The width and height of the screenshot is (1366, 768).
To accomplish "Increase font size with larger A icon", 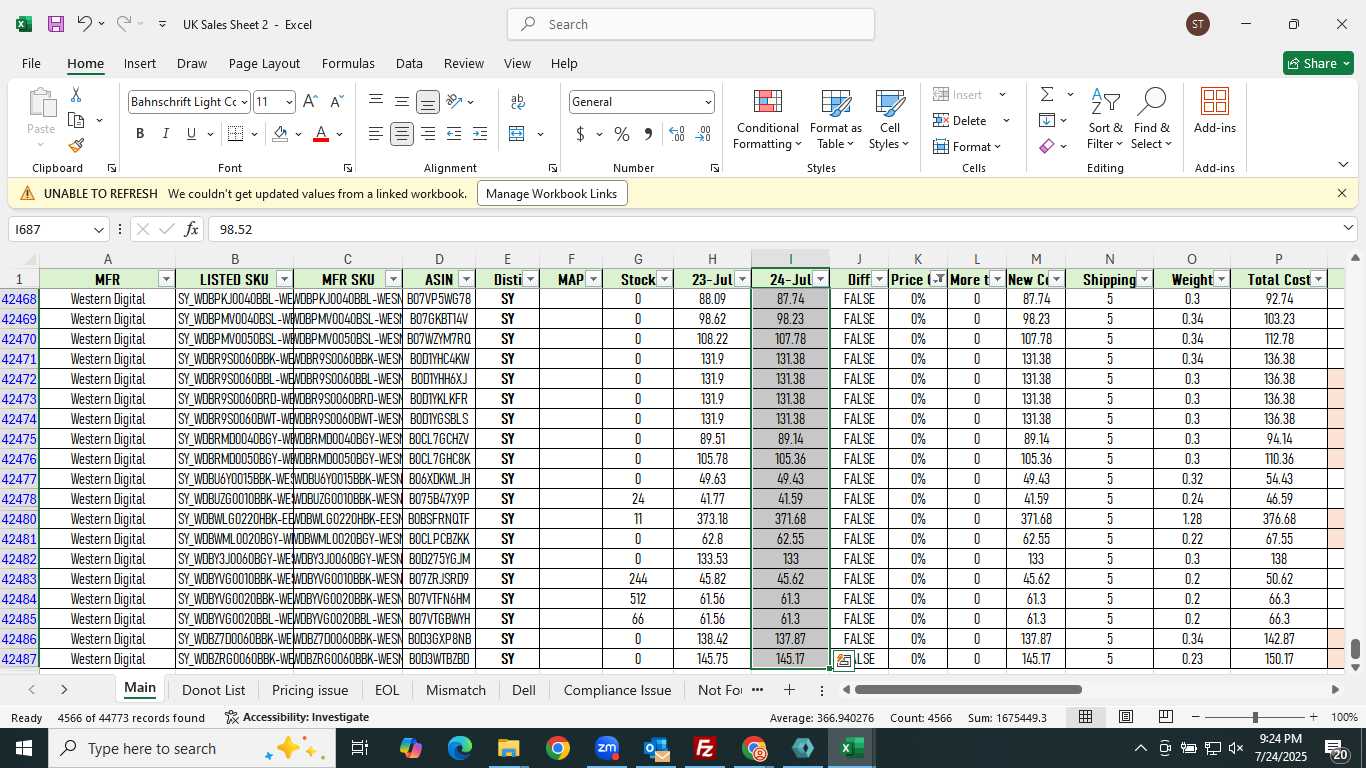I will tap(310, 102).
